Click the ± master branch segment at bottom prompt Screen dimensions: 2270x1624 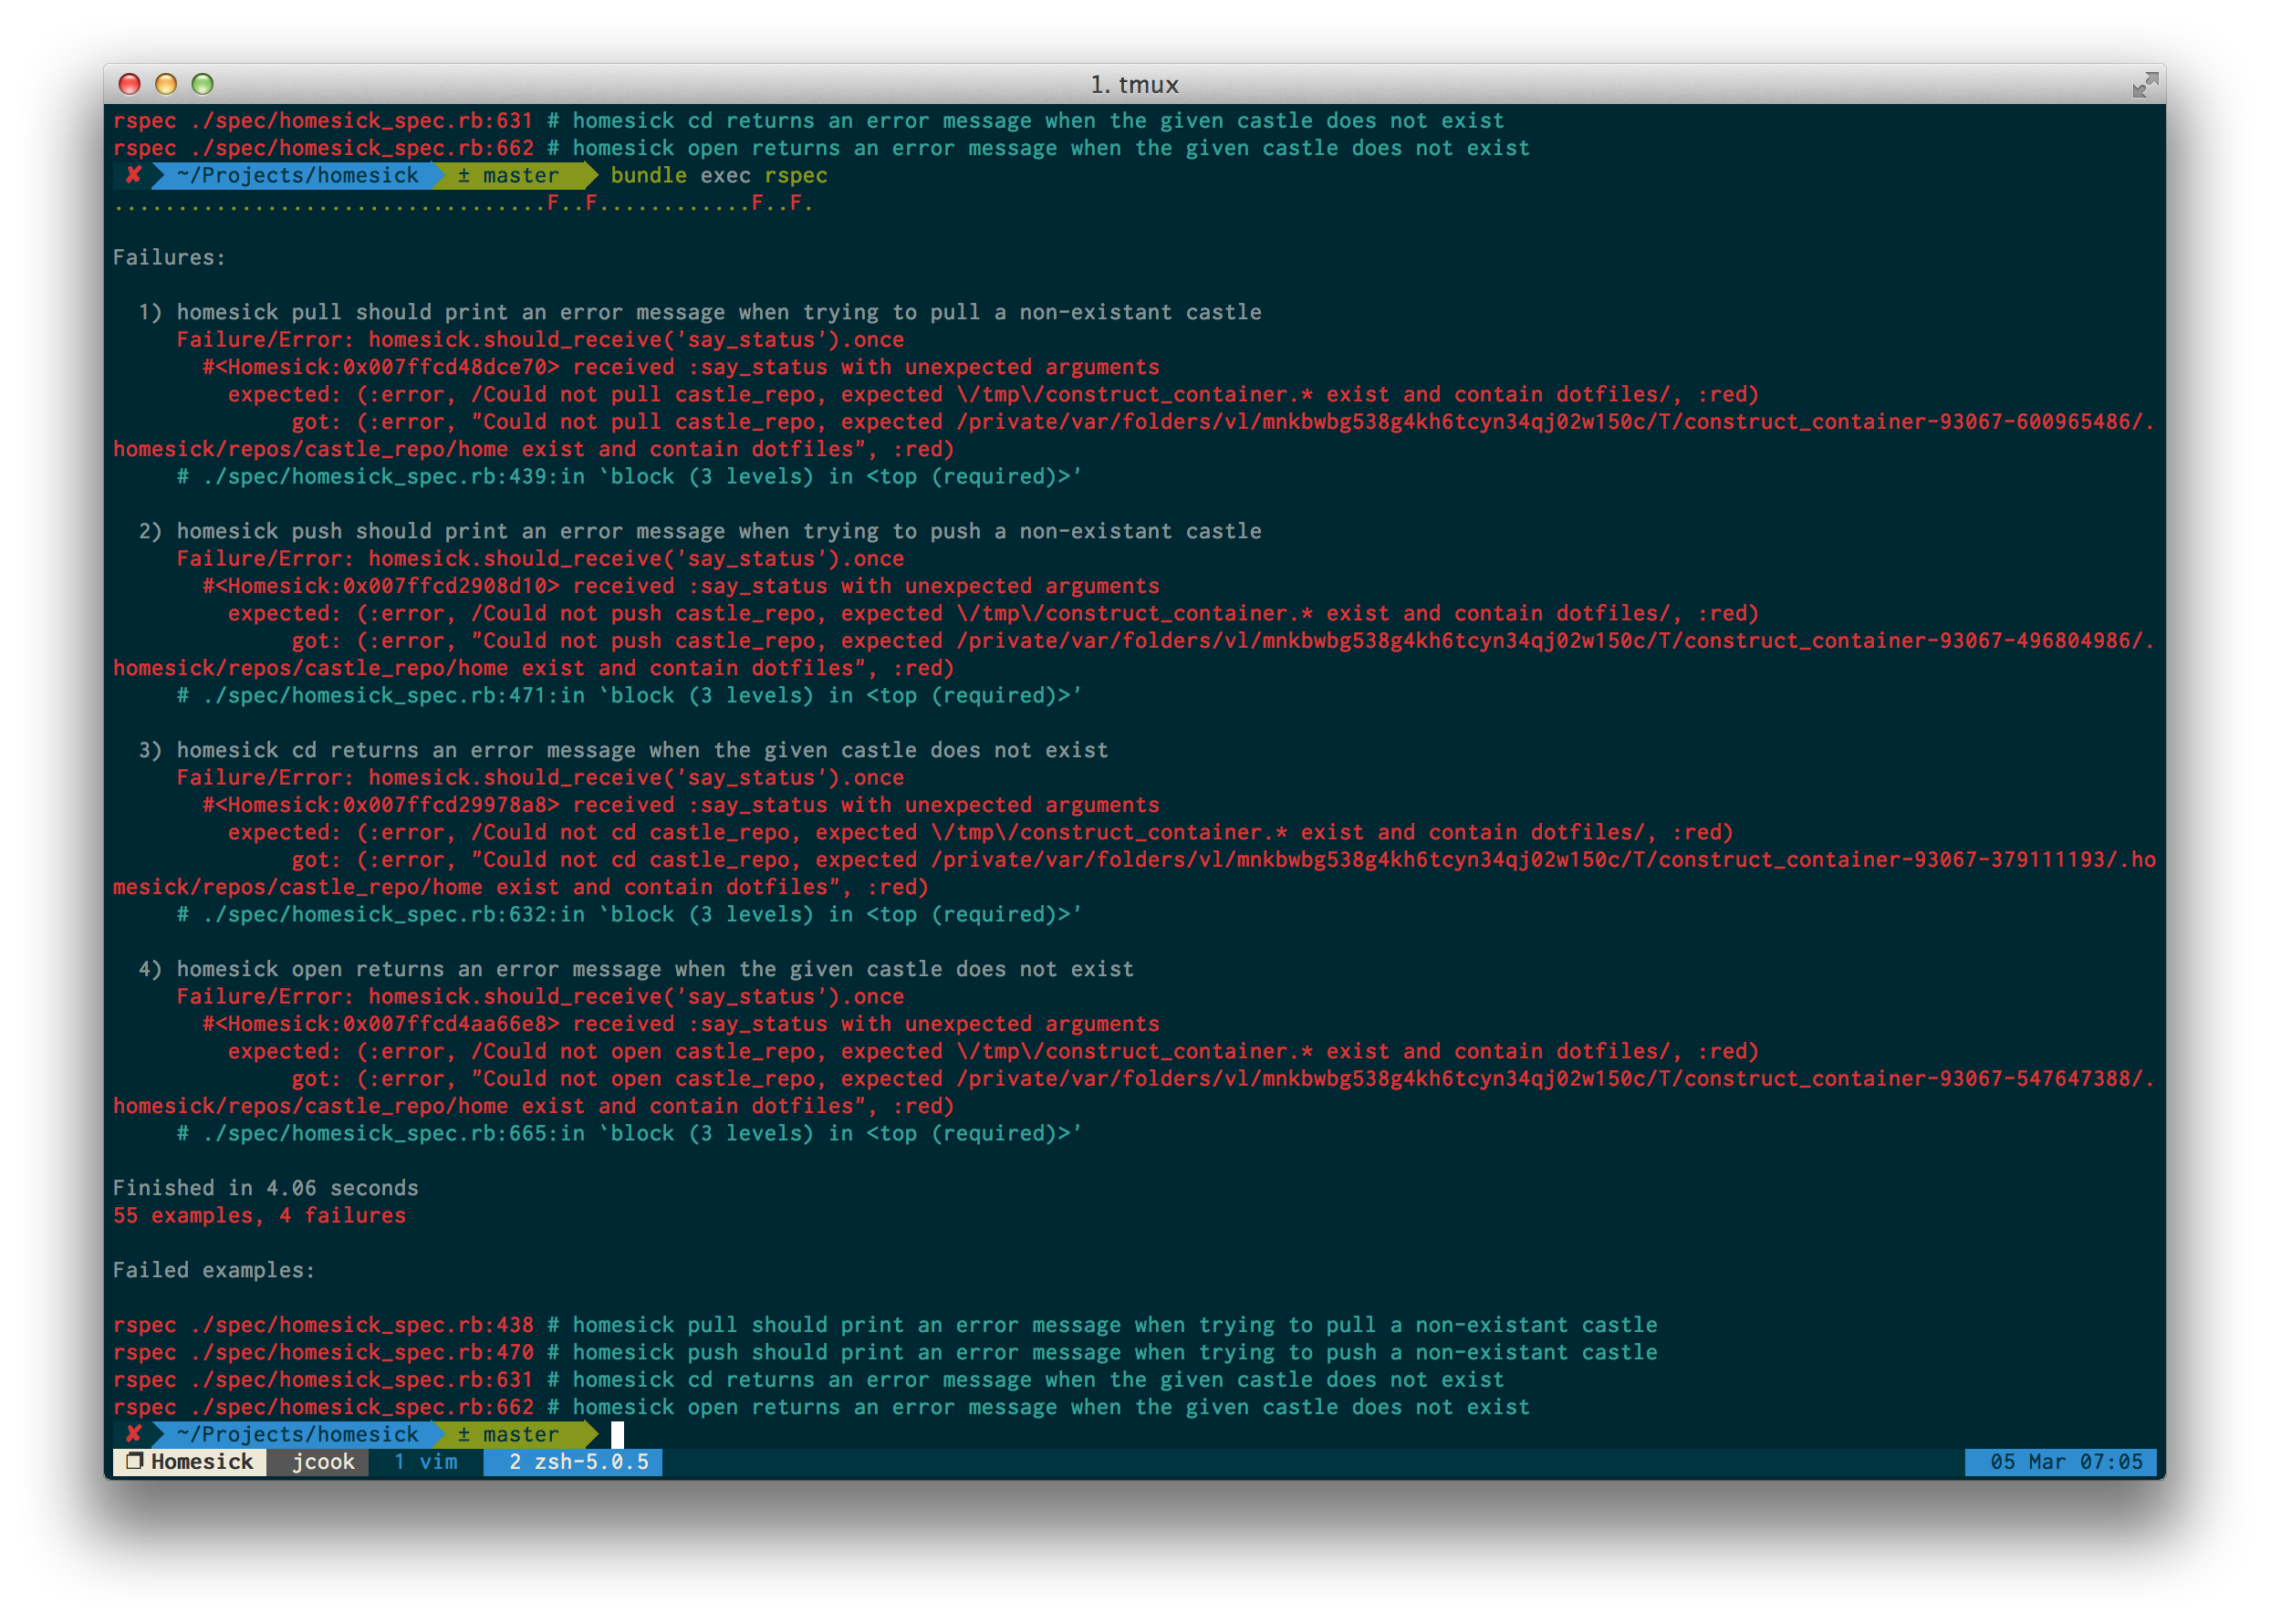pyautogui.click(x=508, y=1434)
